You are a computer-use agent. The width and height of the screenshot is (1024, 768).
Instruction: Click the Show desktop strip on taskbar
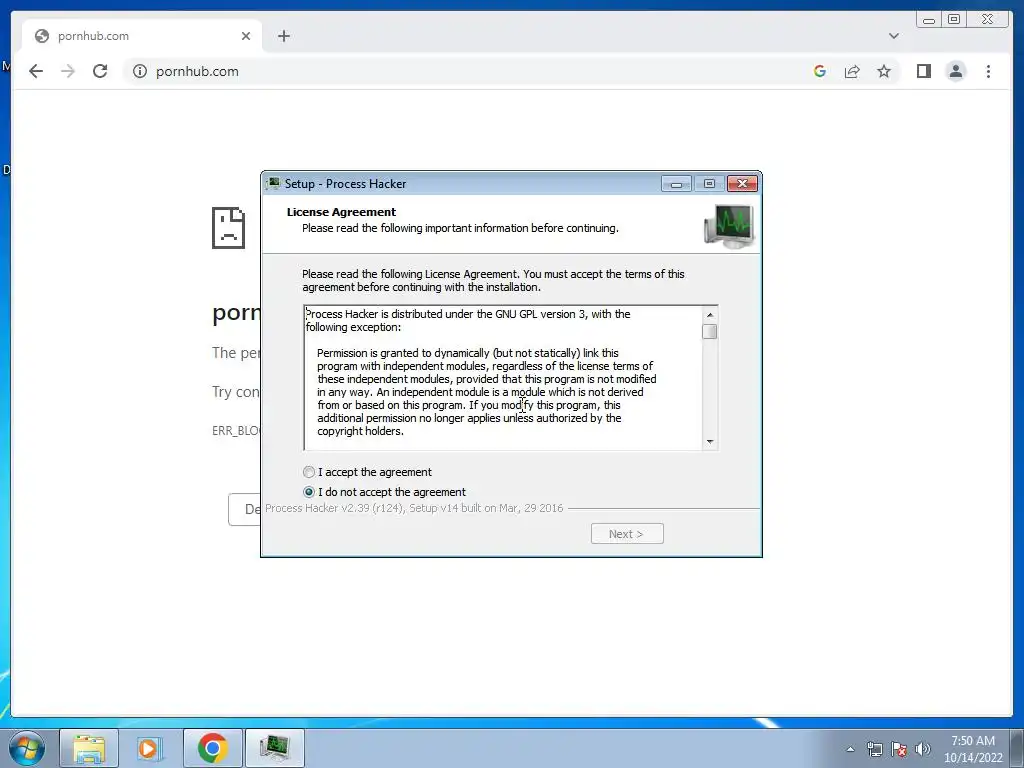click(1017, 748)
